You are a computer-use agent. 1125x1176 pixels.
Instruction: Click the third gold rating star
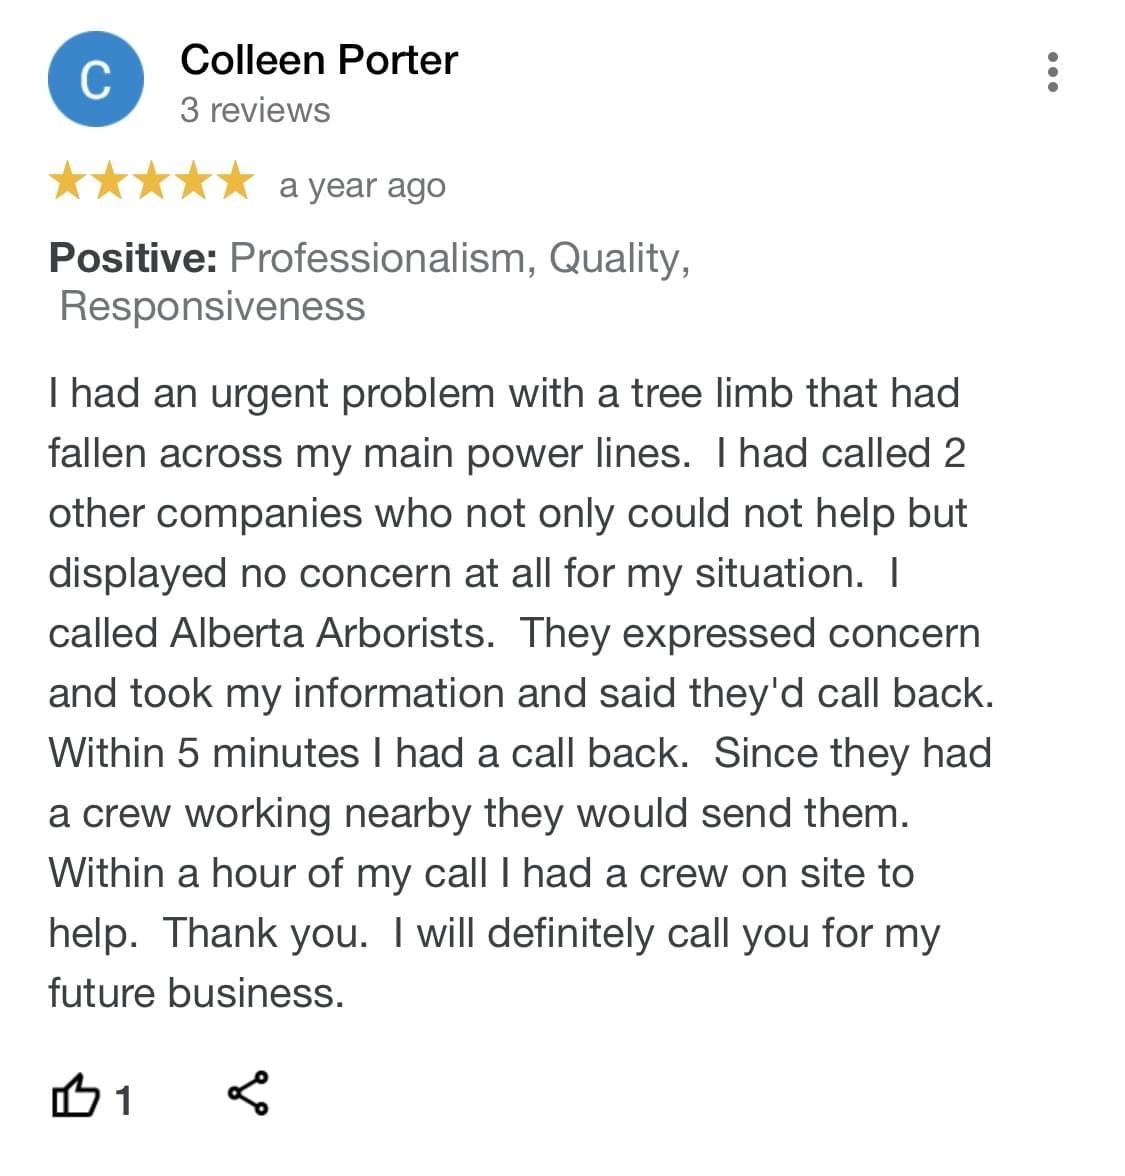tap(151, 183)
